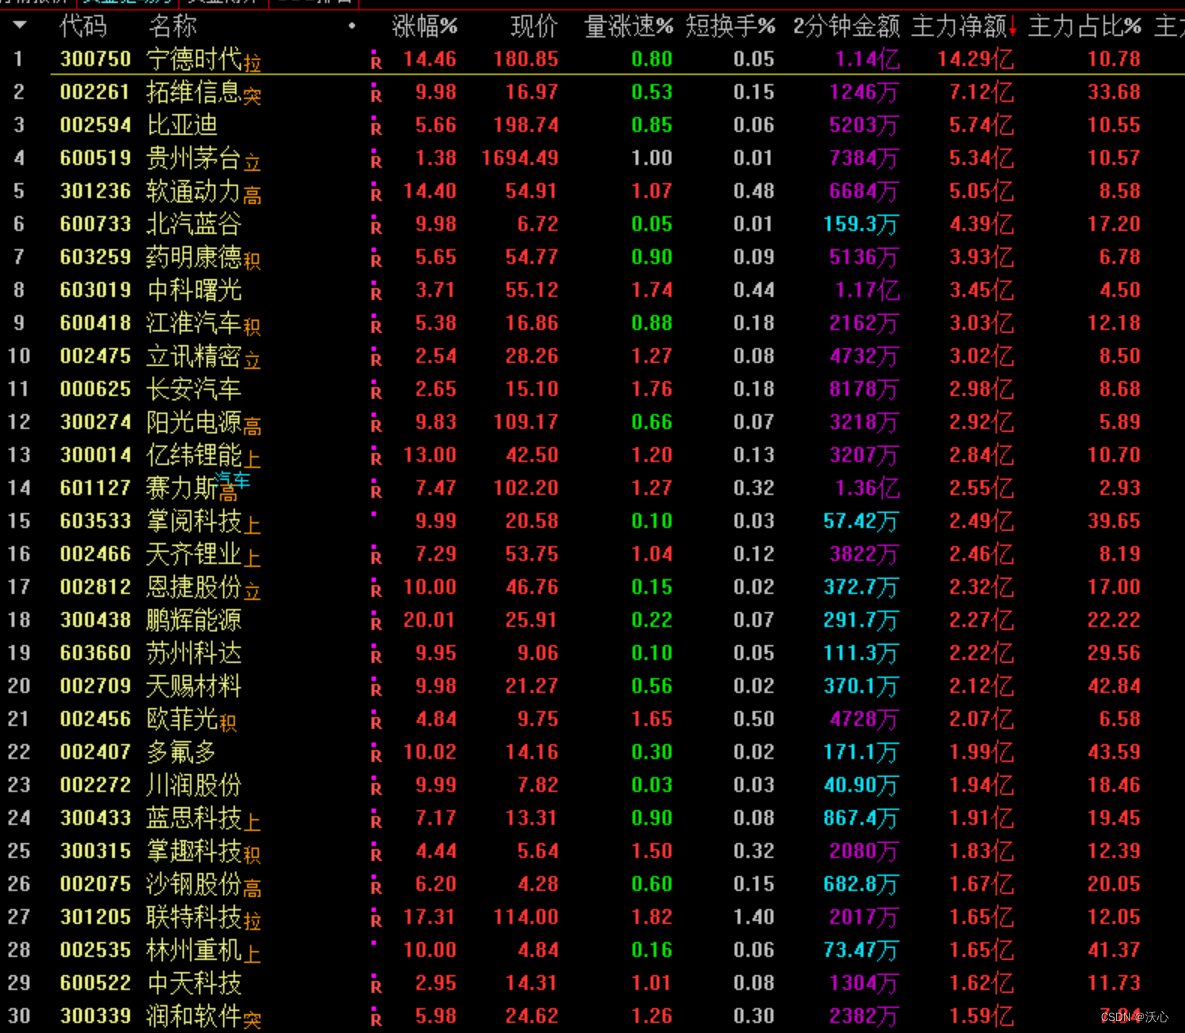Sort by the 代码 column header
1185x1033 pixels.
83,26
